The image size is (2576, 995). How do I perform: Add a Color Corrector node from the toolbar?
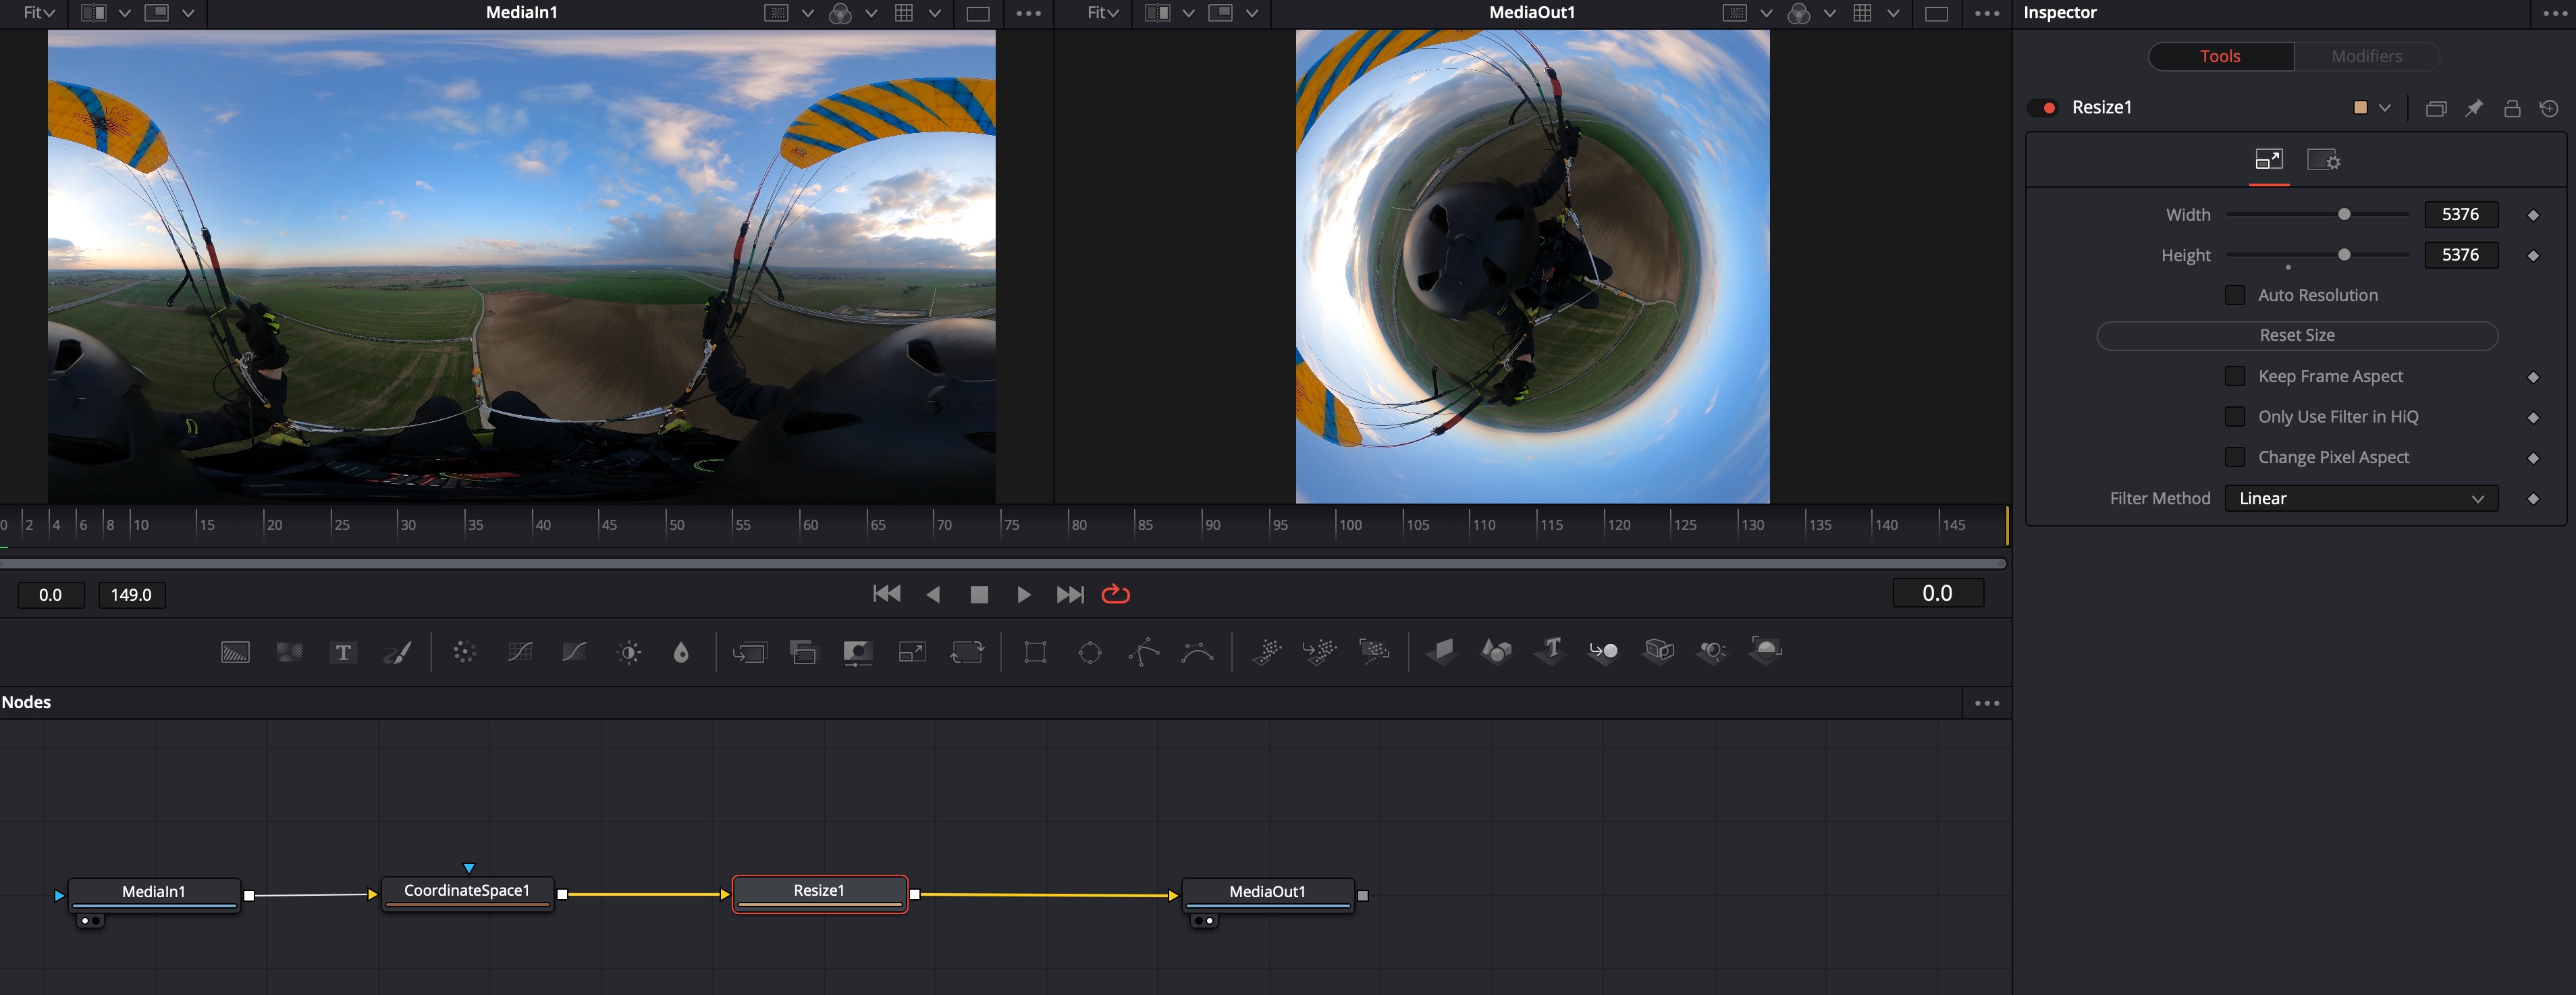pyautogui.click(x=464, y=653)
